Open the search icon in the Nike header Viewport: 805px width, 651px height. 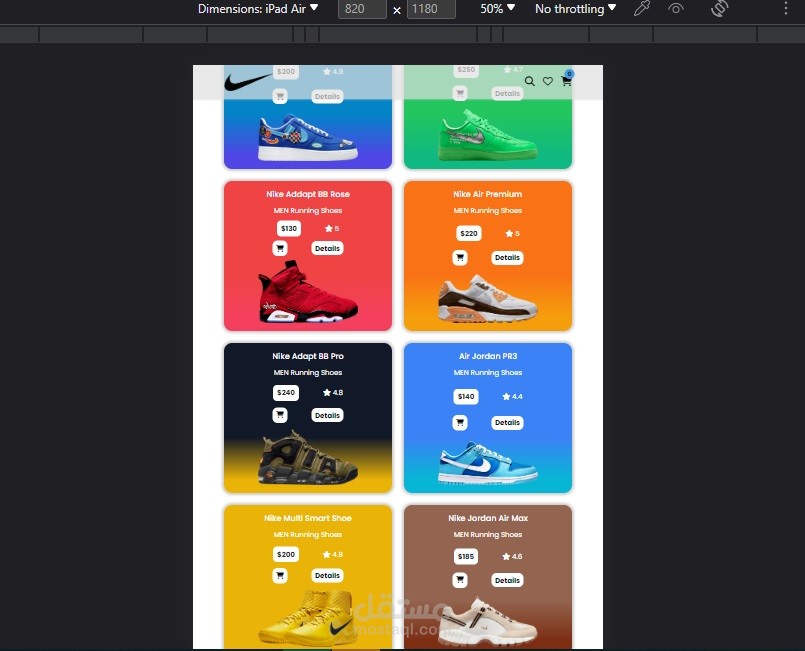pyautogui.click(x=529, y=81)
